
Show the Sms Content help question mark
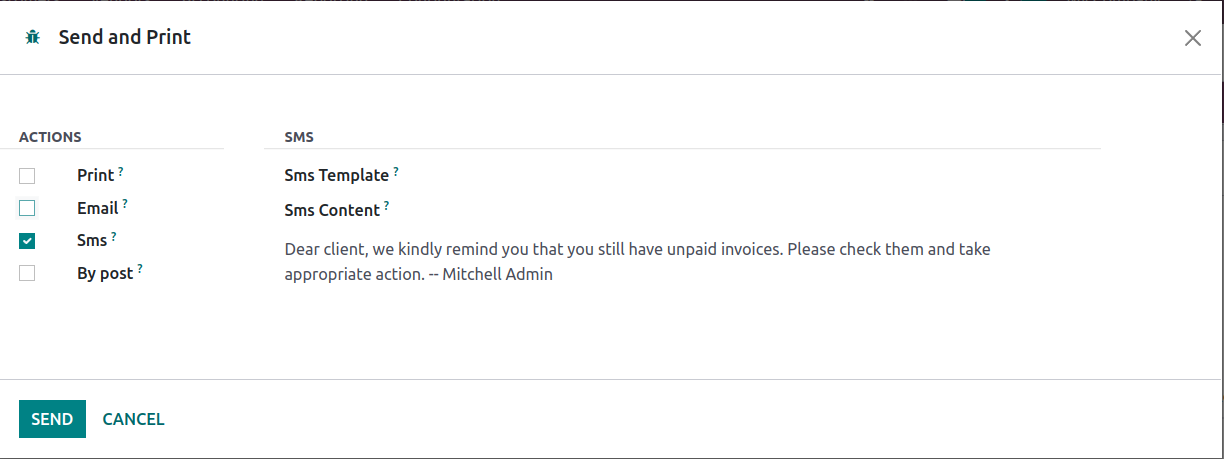pyautogui.click(x=387, y=206)
